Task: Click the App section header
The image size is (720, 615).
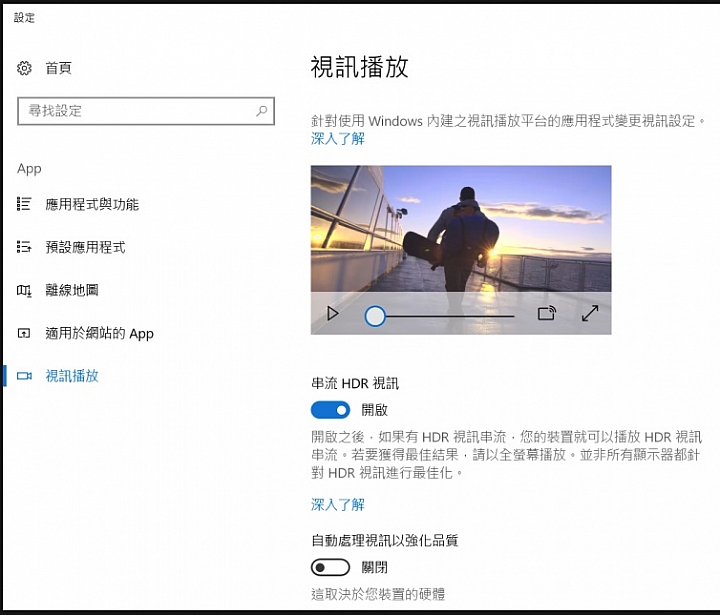Action: [x=29, y=169]
